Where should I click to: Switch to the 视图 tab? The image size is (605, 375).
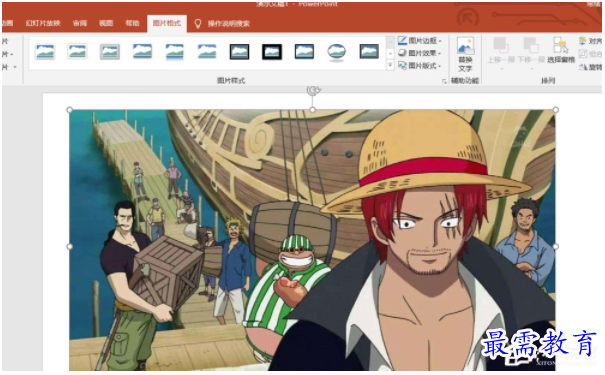coord(106,23)
